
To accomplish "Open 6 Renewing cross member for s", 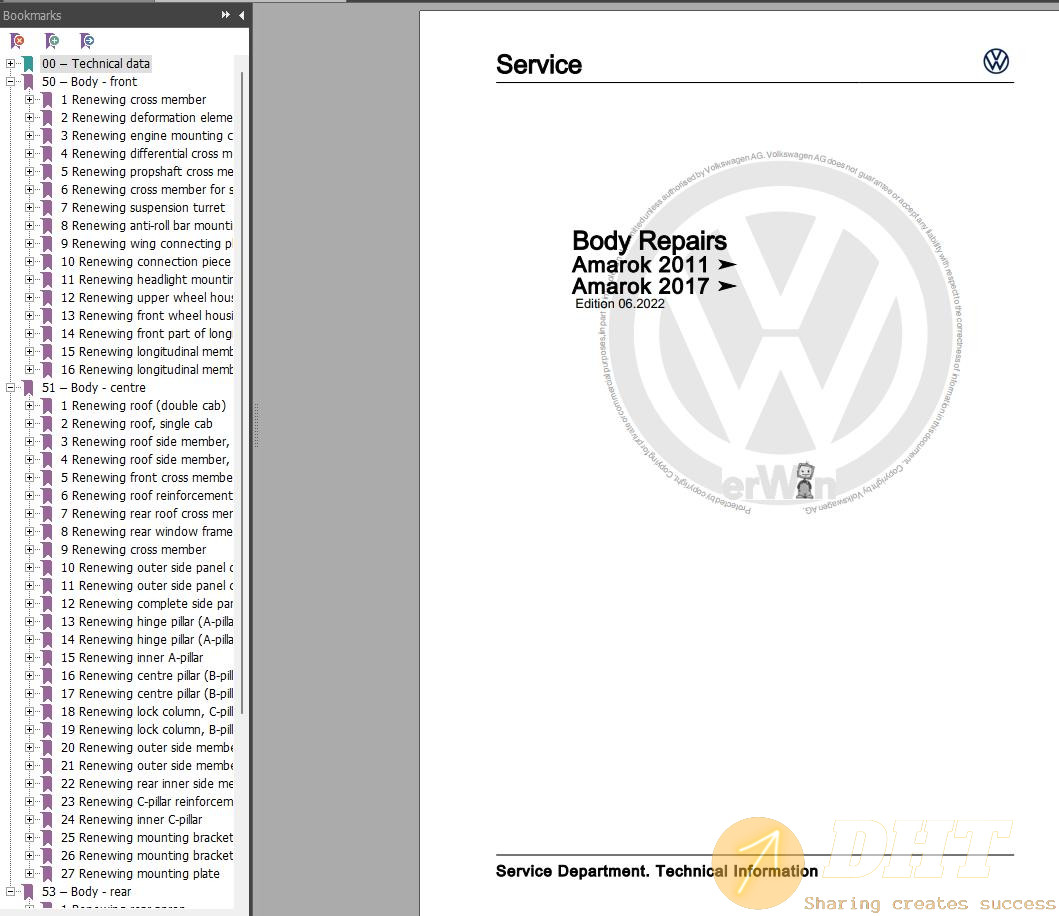I will tap(147, 190).
